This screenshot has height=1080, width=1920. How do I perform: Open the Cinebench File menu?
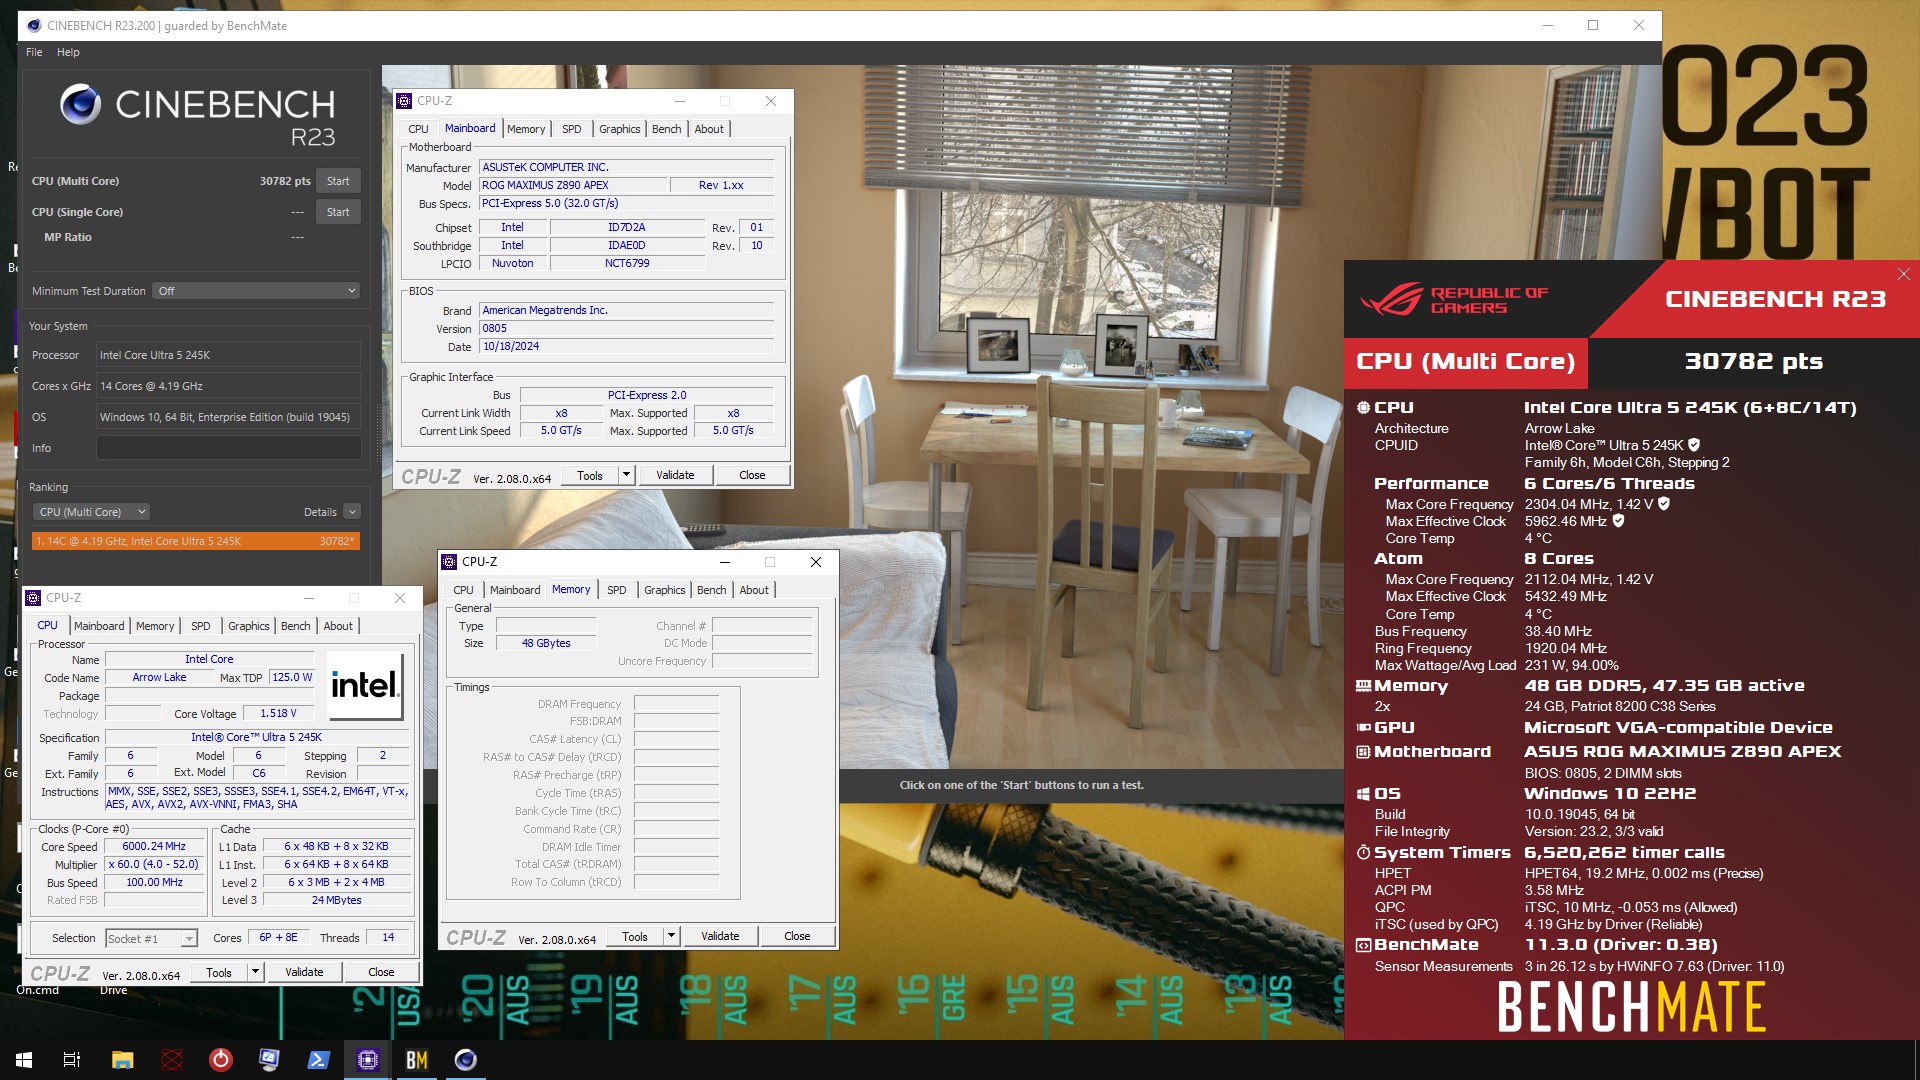click(34, 52)
